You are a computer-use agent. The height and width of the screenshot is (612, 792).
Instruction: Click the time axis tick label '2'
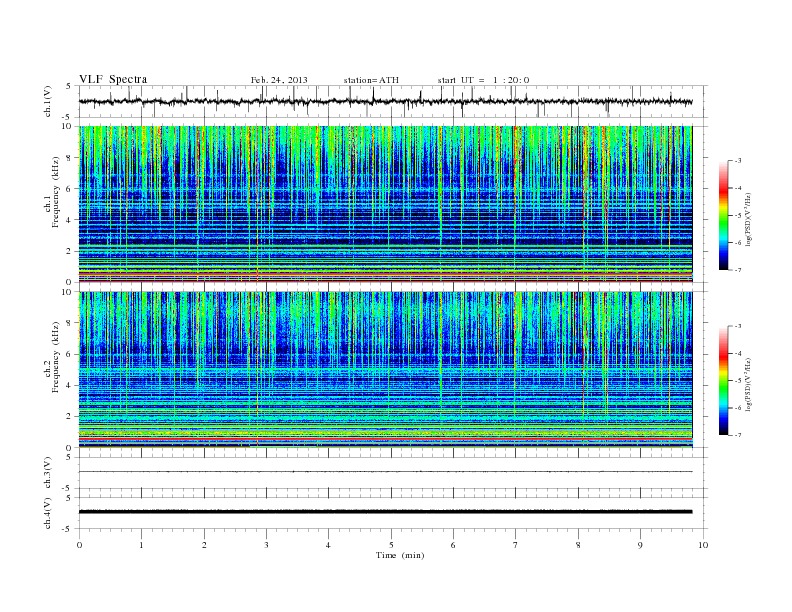(204, 545)
